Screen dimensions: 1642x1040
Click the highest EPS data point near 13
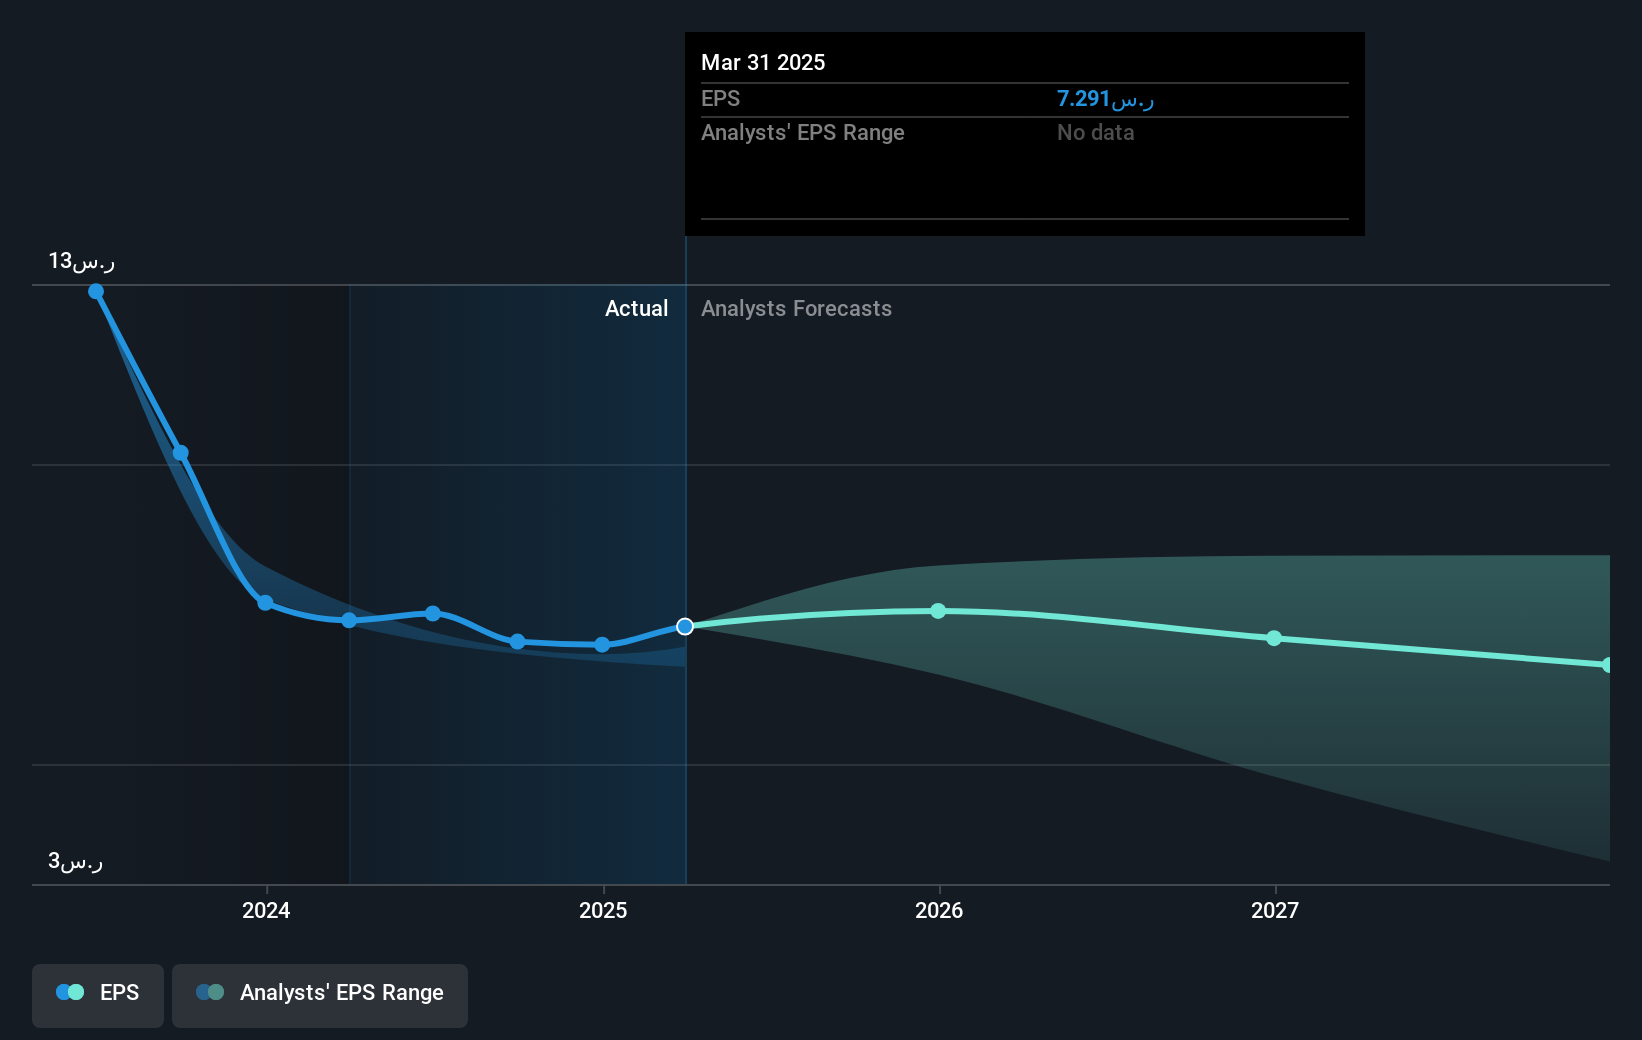(96, 292)
